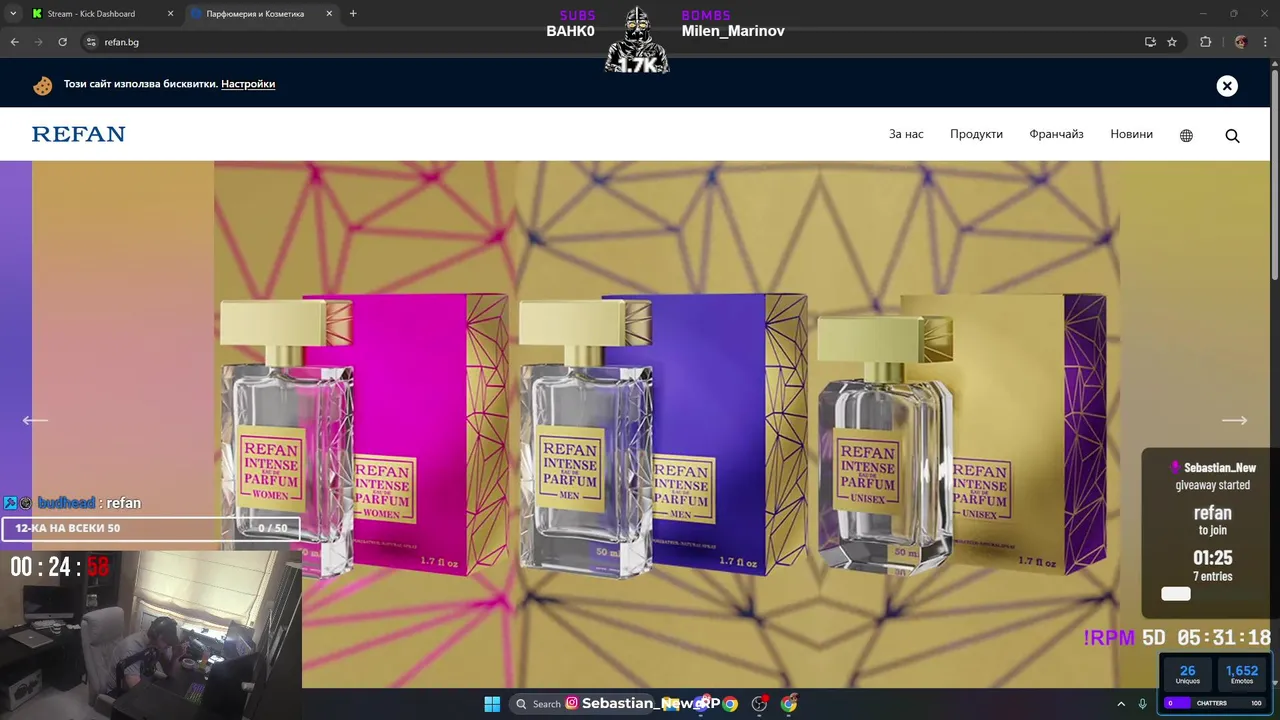Open the cookie Настройки link
The image size is (1280, 720).
coord(248,84)
